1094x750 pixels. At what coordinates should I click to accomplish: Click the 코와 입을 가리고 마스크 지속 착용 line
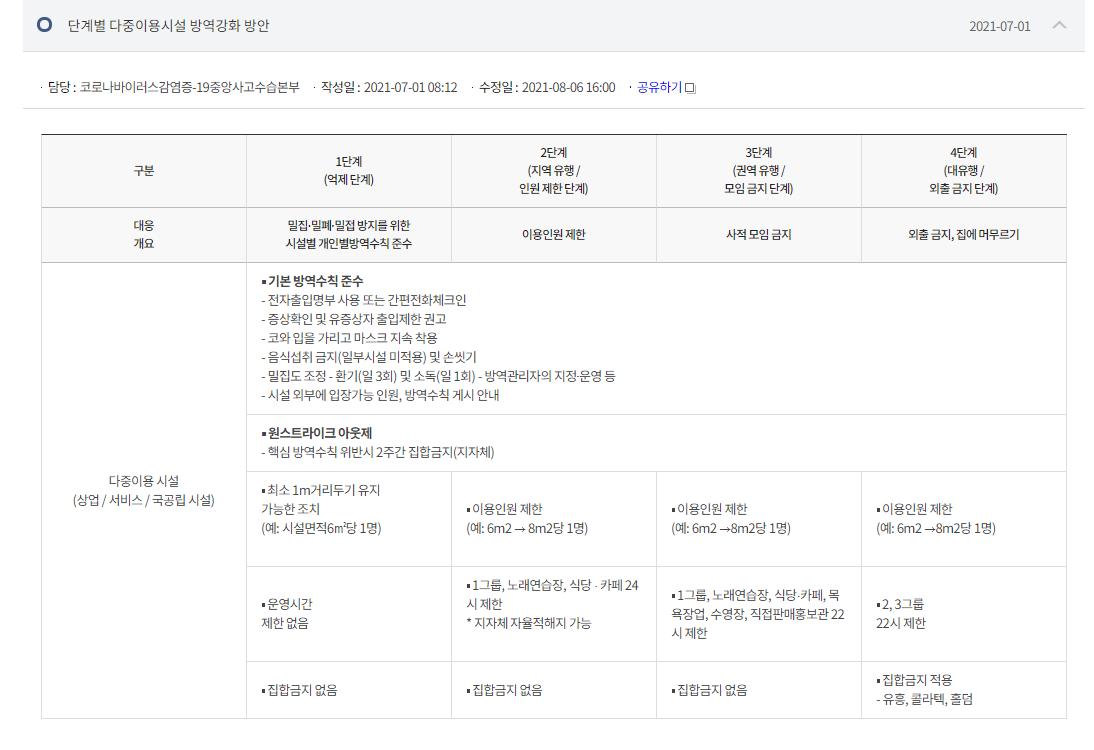[350, 338]
